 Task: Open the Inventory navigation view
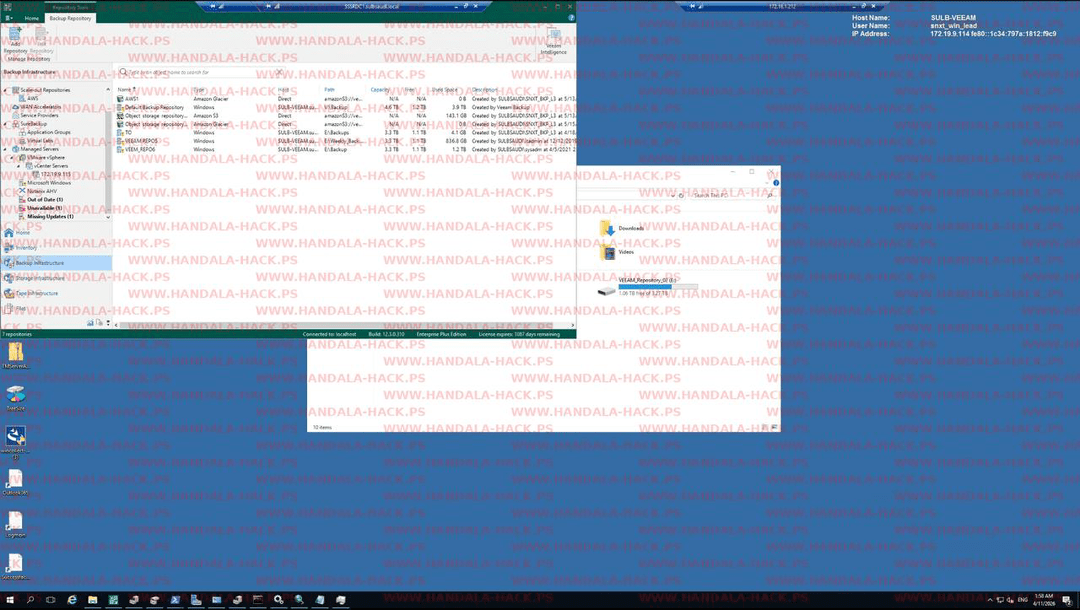coord(55,248)
